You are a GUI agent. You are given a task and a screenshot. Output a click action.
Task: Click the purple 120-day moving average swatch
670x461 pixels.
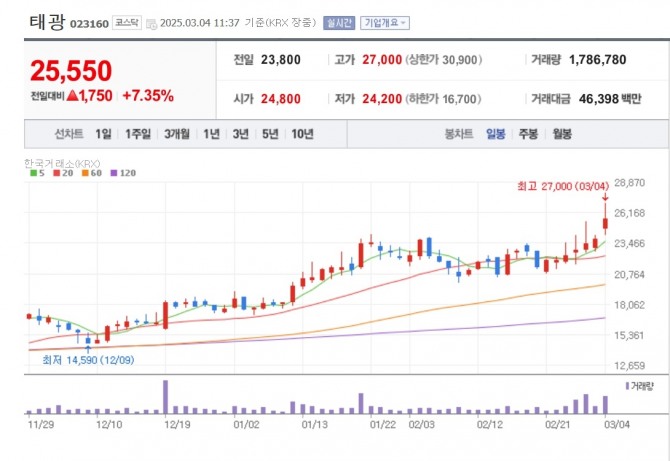click(114, 173)
